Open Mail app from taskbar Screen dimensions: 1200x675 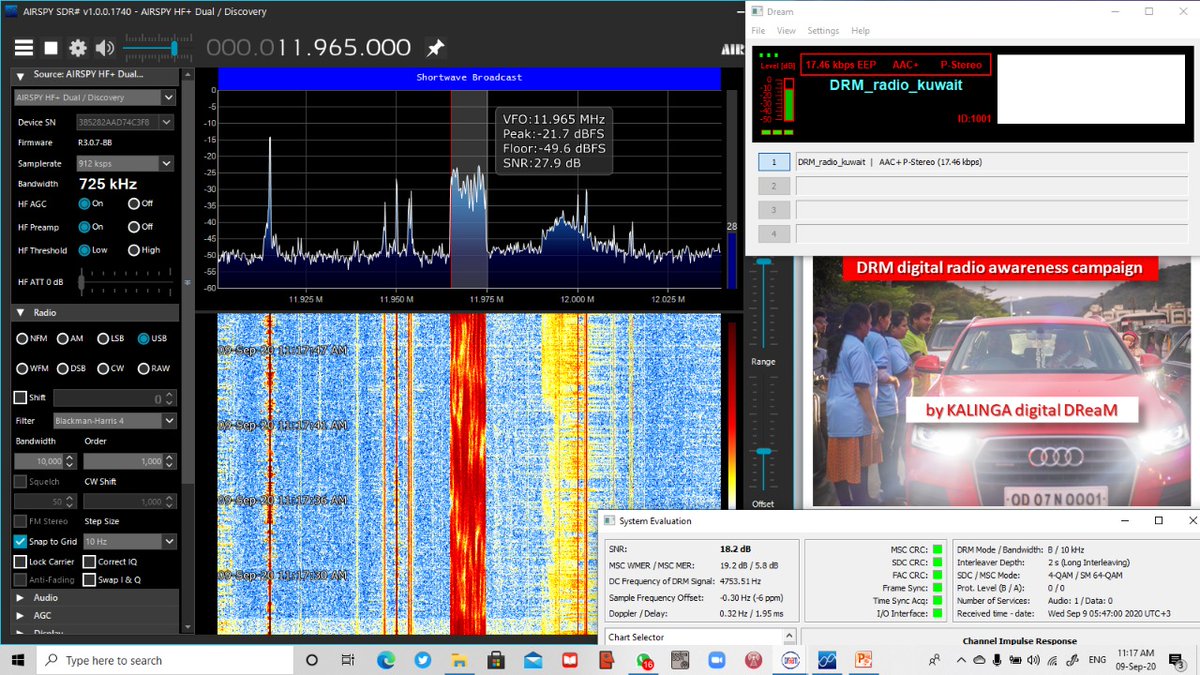tap(532, 660)
